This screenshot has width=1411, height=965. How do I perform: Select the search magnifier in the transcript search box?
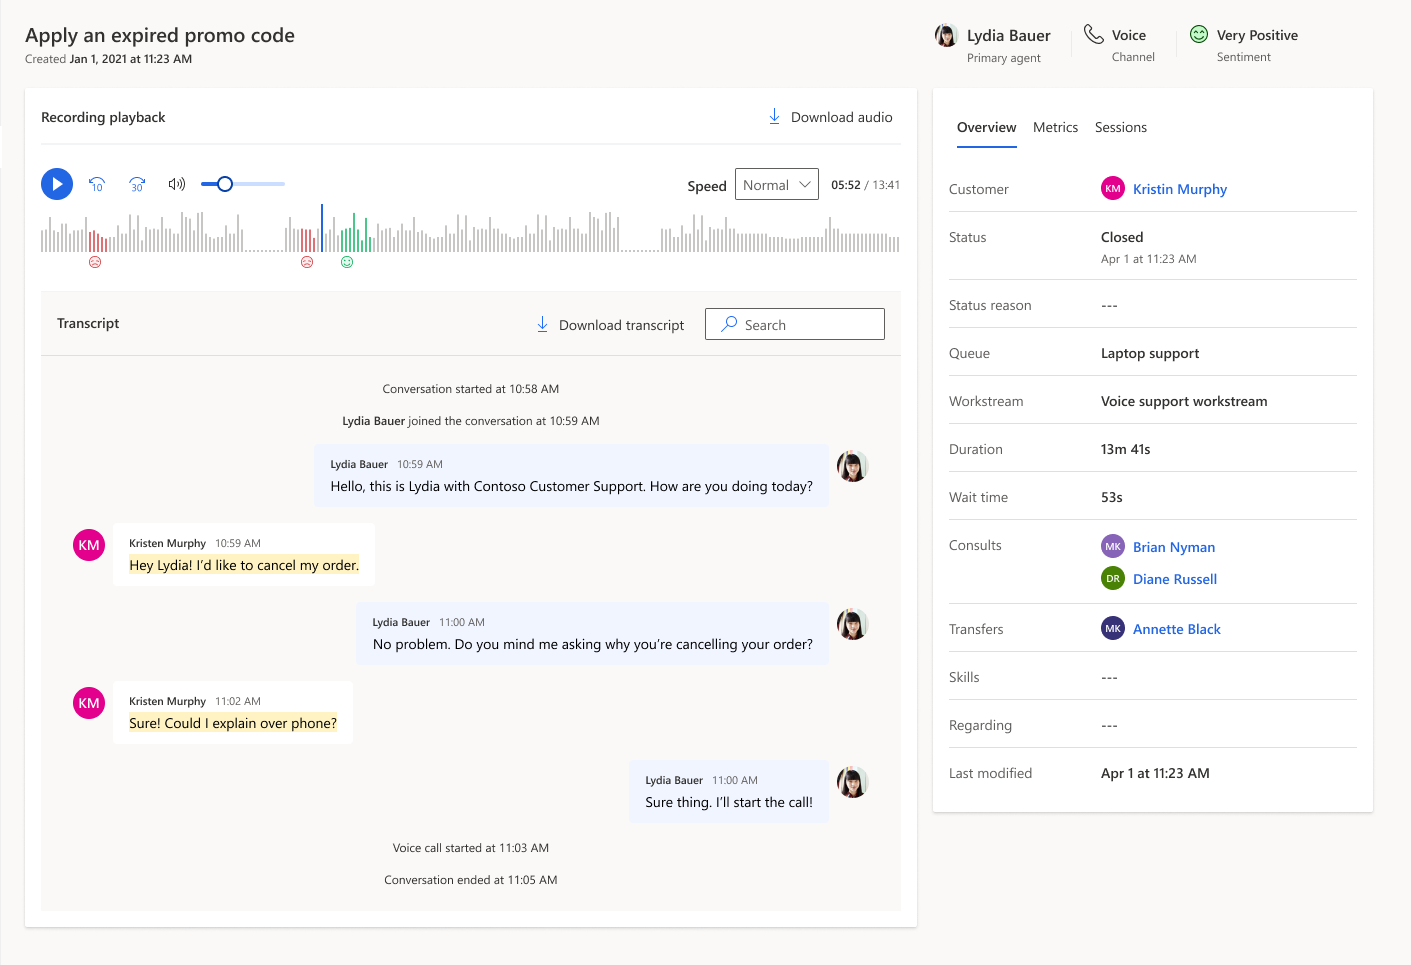coord(729,324)
